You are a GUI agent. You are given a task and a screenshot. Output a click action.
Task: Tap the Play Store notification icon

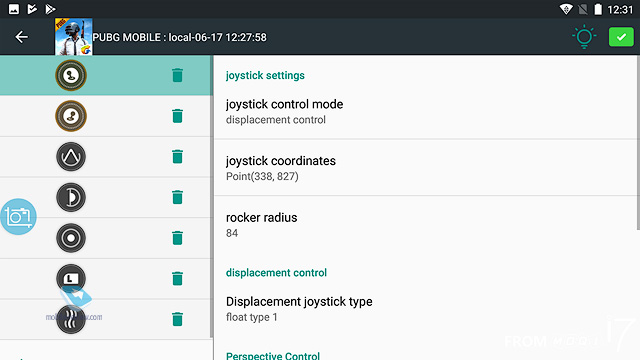[x=50, y=9]
